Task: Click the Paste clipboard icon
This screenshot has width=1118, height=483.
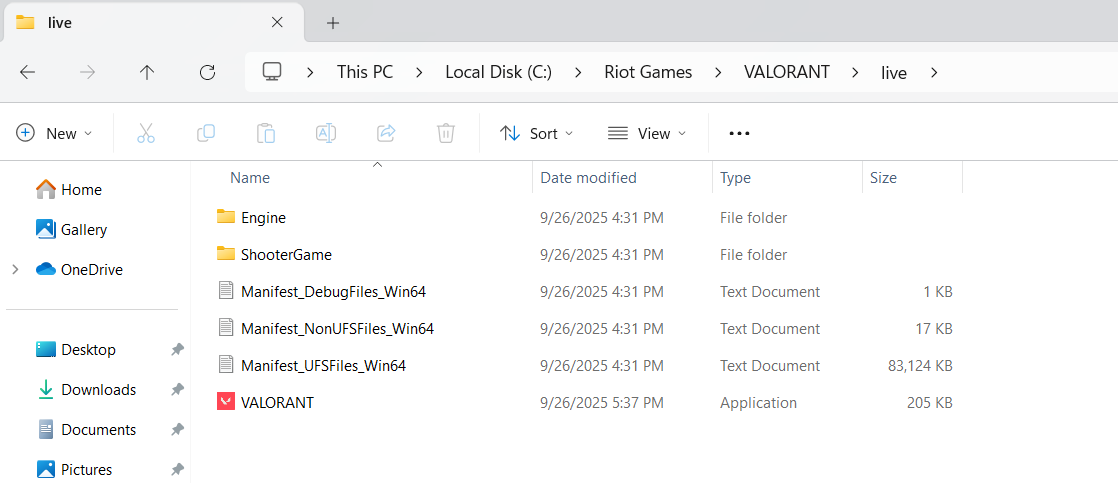Action: (x=266, y=133)
